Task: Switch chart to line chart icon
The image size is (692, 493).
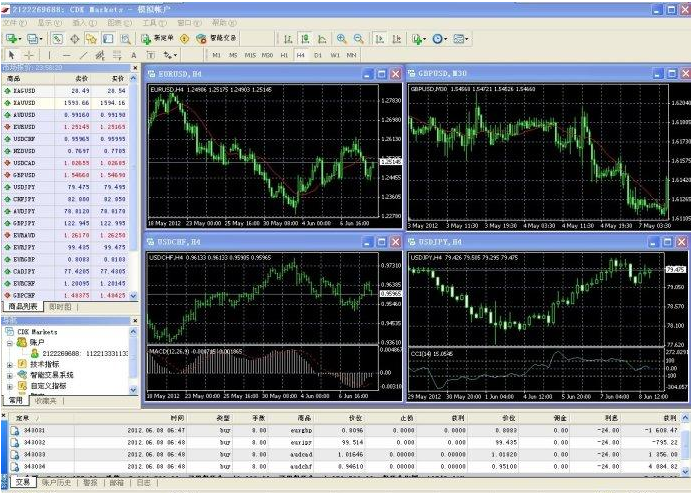Action: coord(322,39)
